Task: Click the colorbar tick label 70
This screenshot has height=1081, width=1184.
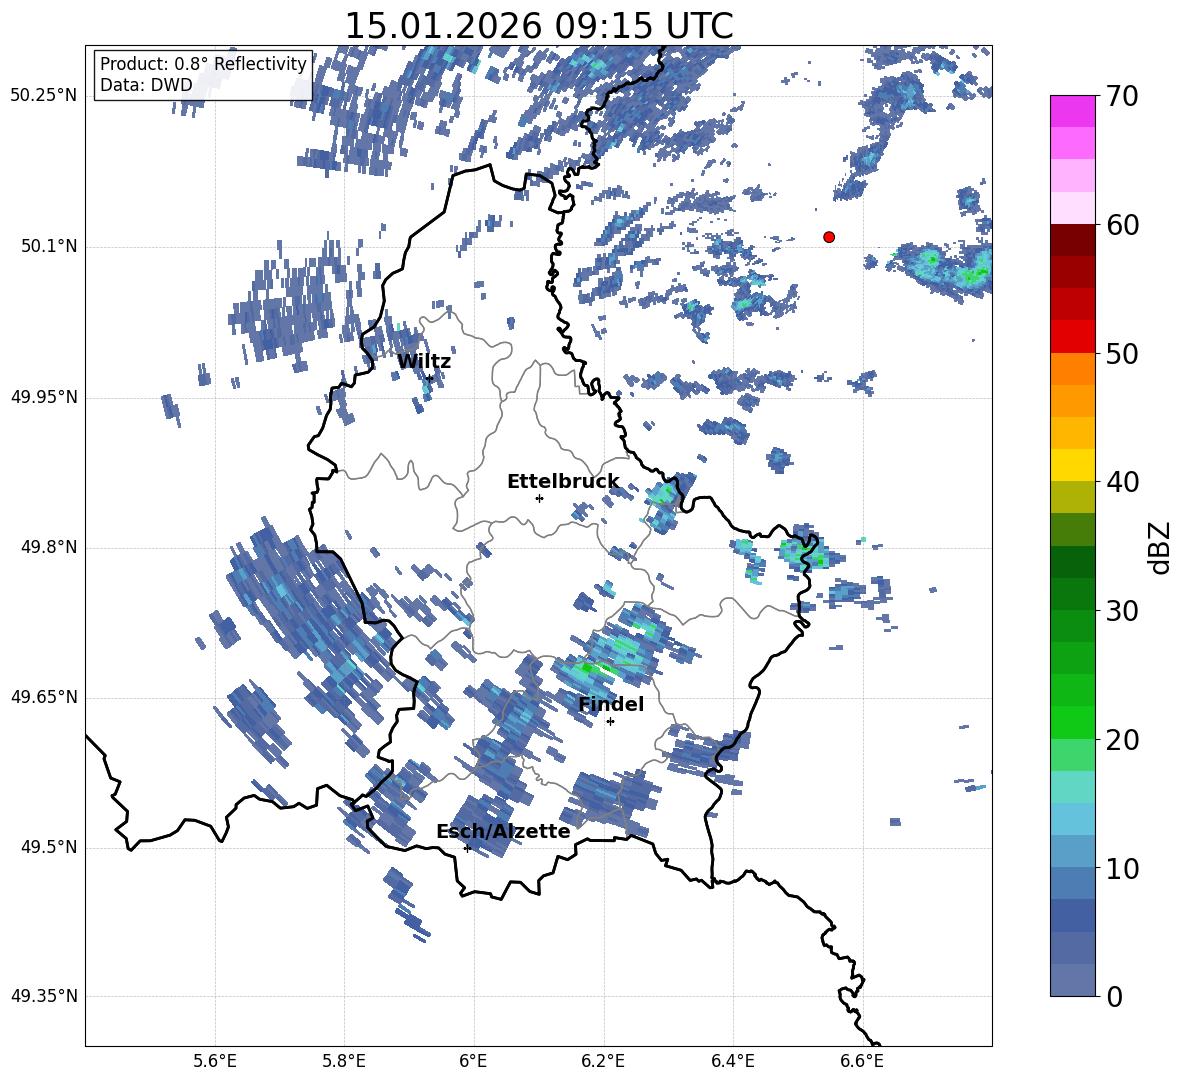Action: [x=1122, y=97]
